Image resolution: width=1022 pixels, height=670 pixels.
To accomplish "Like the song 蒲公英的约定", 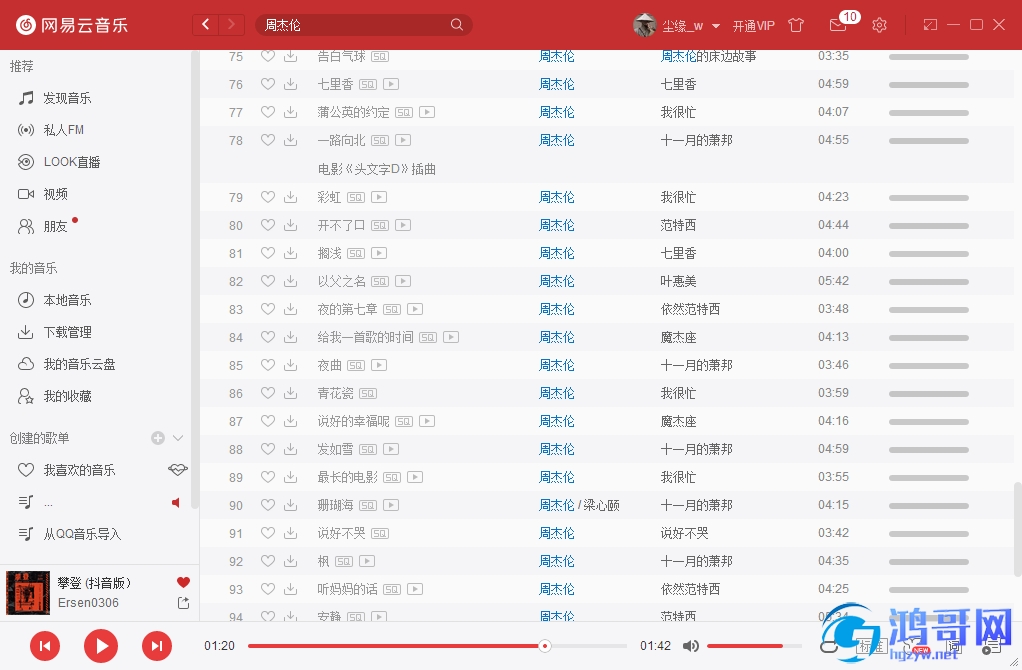I will (267, 112).
